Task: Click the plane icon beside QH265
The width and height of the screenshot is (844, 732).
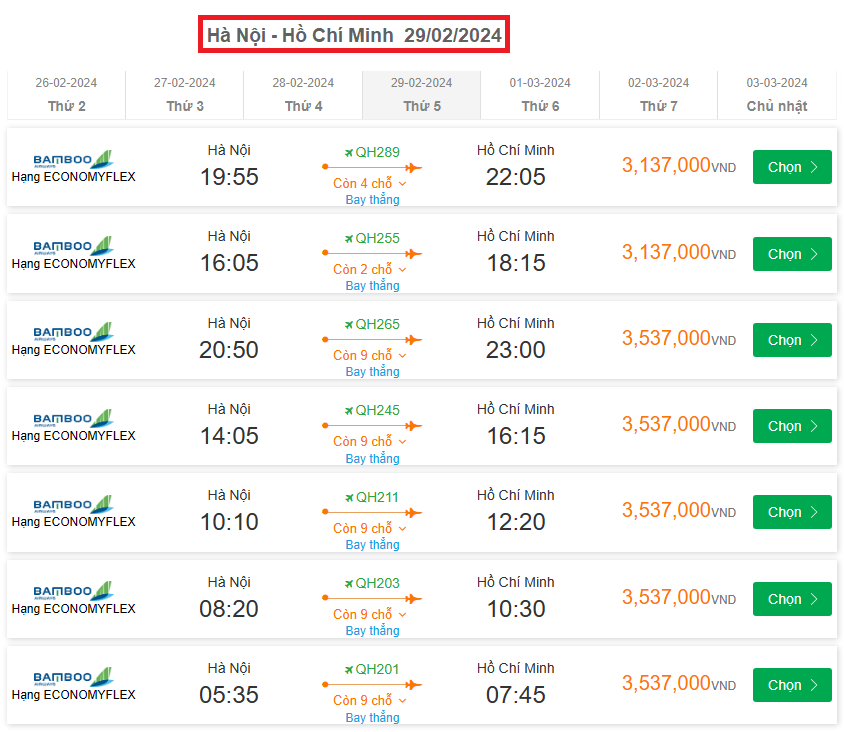Action: tap(349, 325)
